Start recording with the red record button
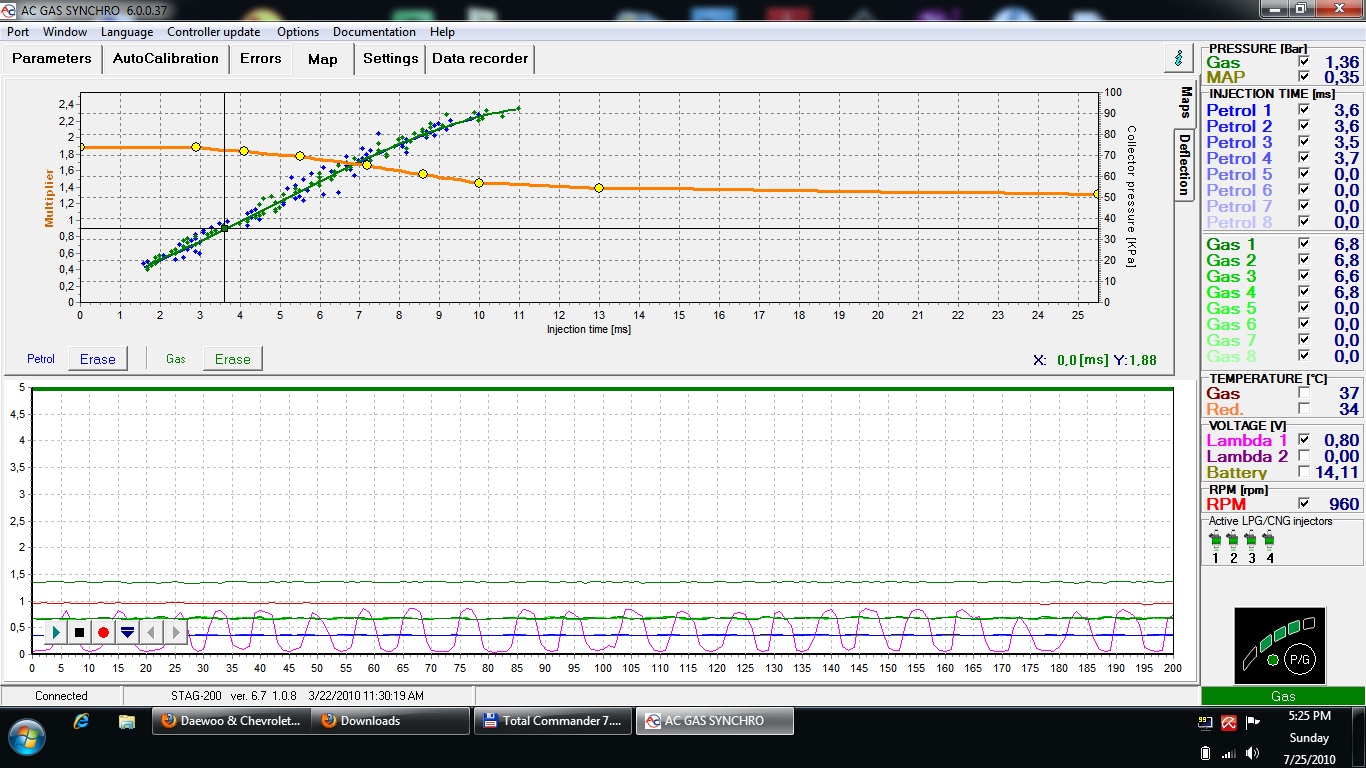Viewport: 1366px width, 768px height. click(103, 632)
